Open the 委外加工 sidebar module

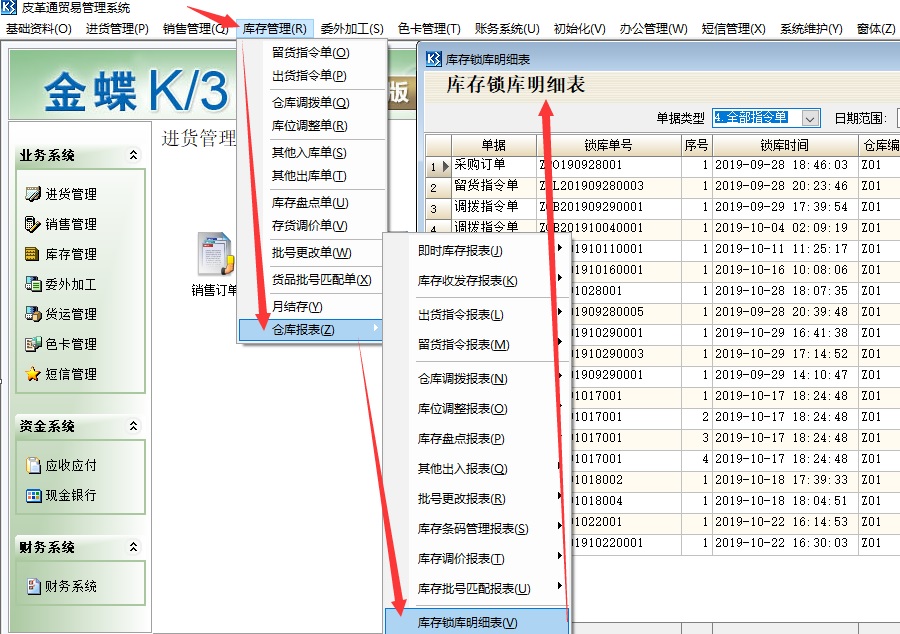tap(33, 284)
